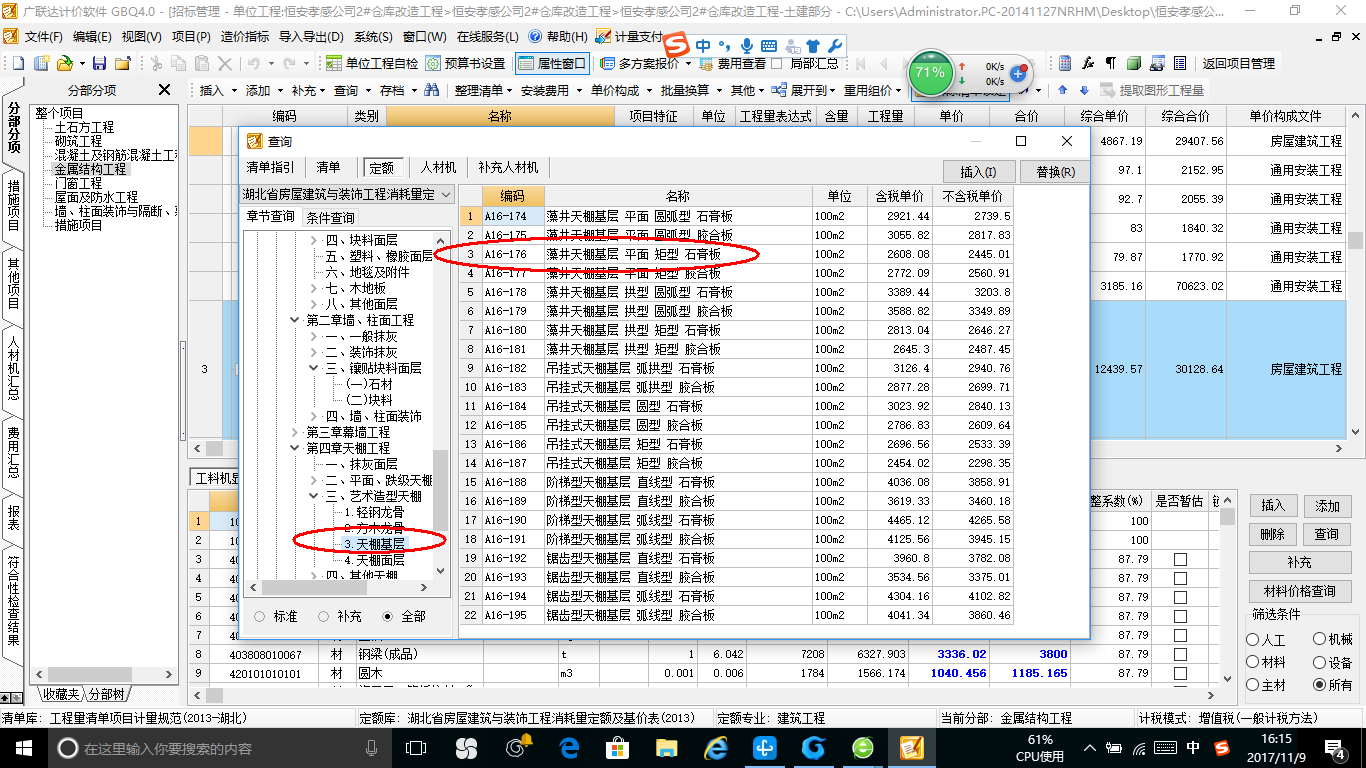Expand the 一、一般抹灰 tree node

pos(314,337)
